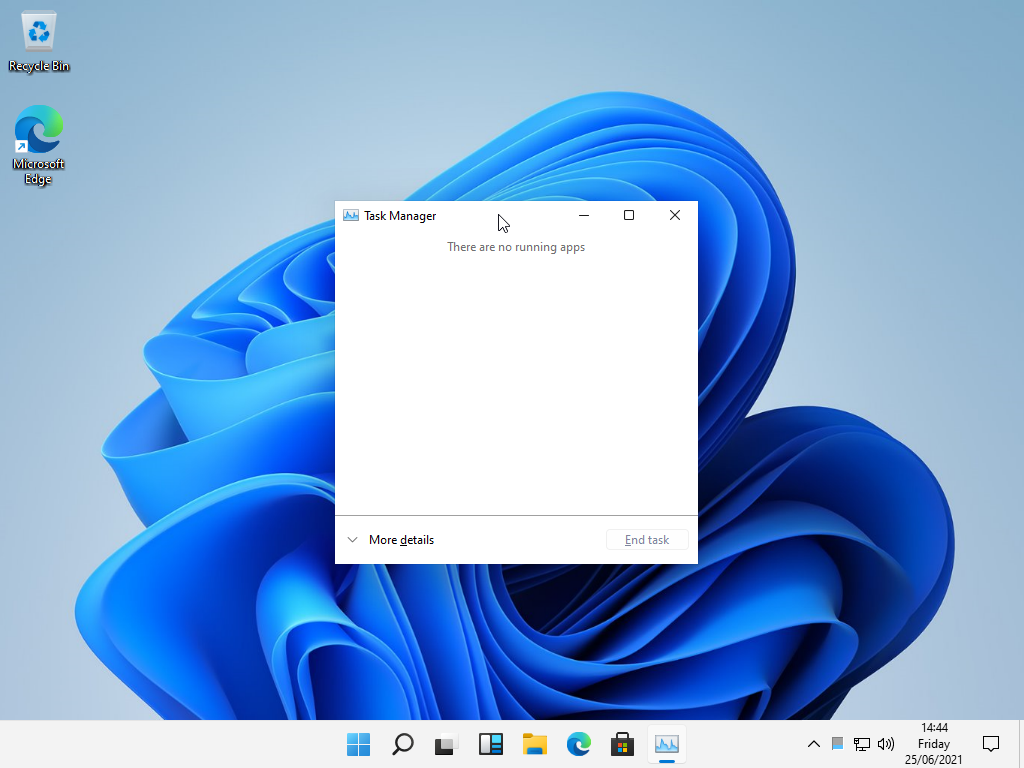The width and height of the screenshot is (1024, 768).
Task: Open the notification center speech bubble
Action: point(991,744)
